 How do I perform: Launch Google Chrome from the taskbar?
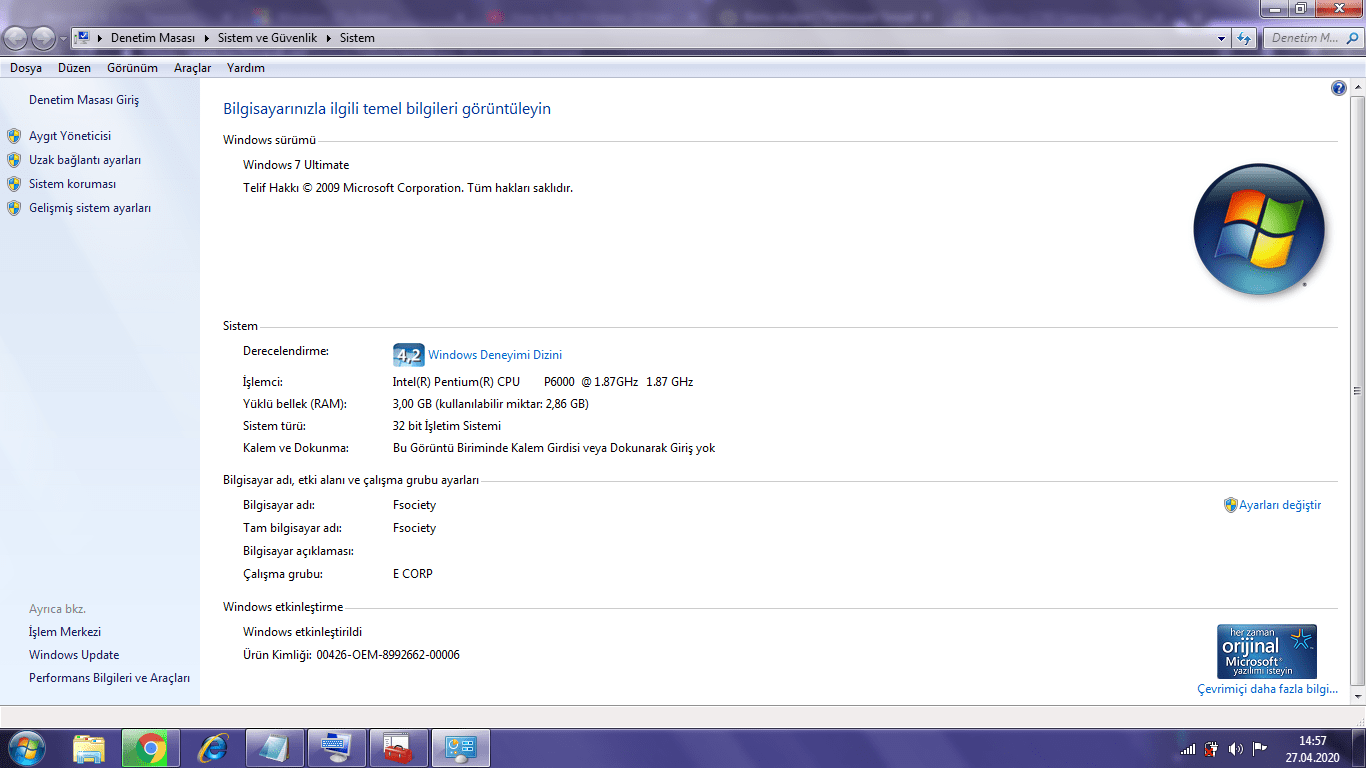[x=151, y=748]
